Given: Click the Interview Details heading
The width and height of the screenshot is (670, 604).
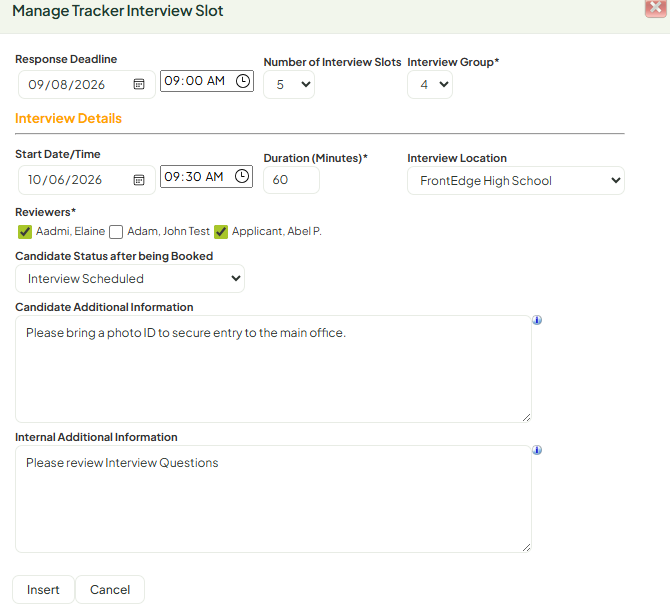Looking at the screenshot, I should coord(68,118).
